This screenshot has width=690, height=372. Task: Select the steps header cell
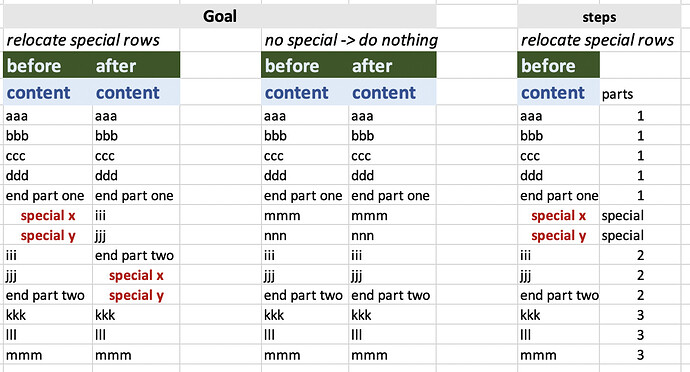coord(599,17)
